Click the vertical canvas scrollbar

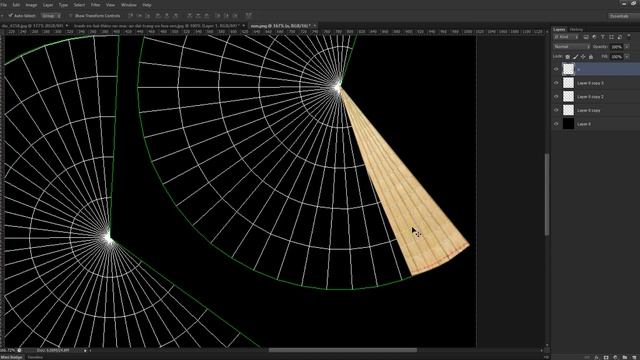547,195
